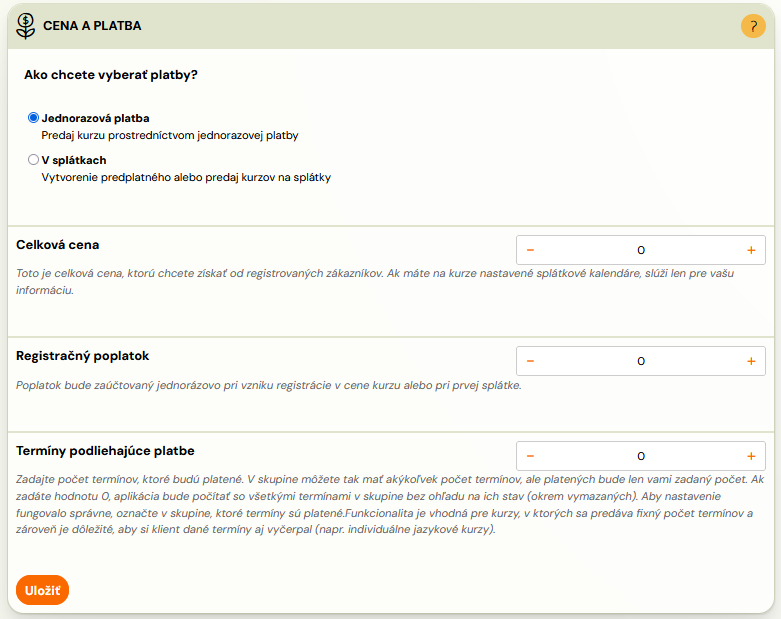Open the help question mark icon
This screenshot has width=781, height=619.
click(753, 26)
